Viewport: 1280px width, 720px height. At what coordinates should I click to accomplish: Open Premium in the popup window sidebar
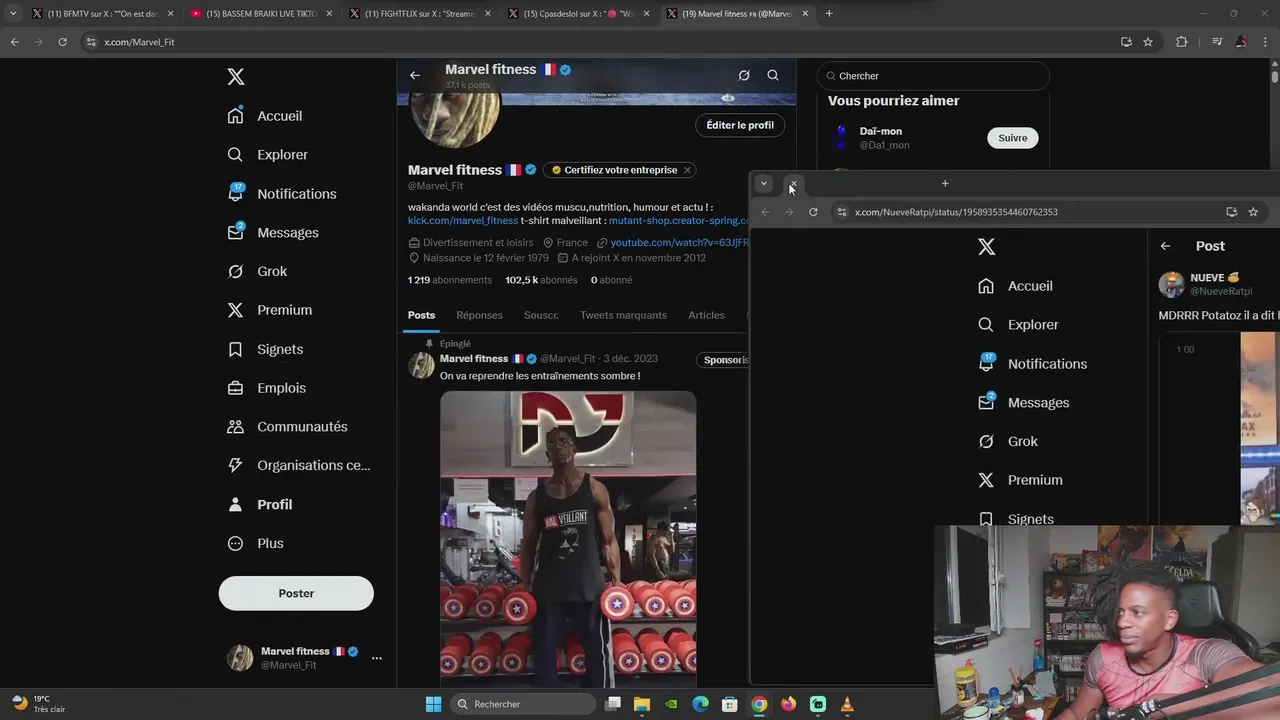point(1021,481)
